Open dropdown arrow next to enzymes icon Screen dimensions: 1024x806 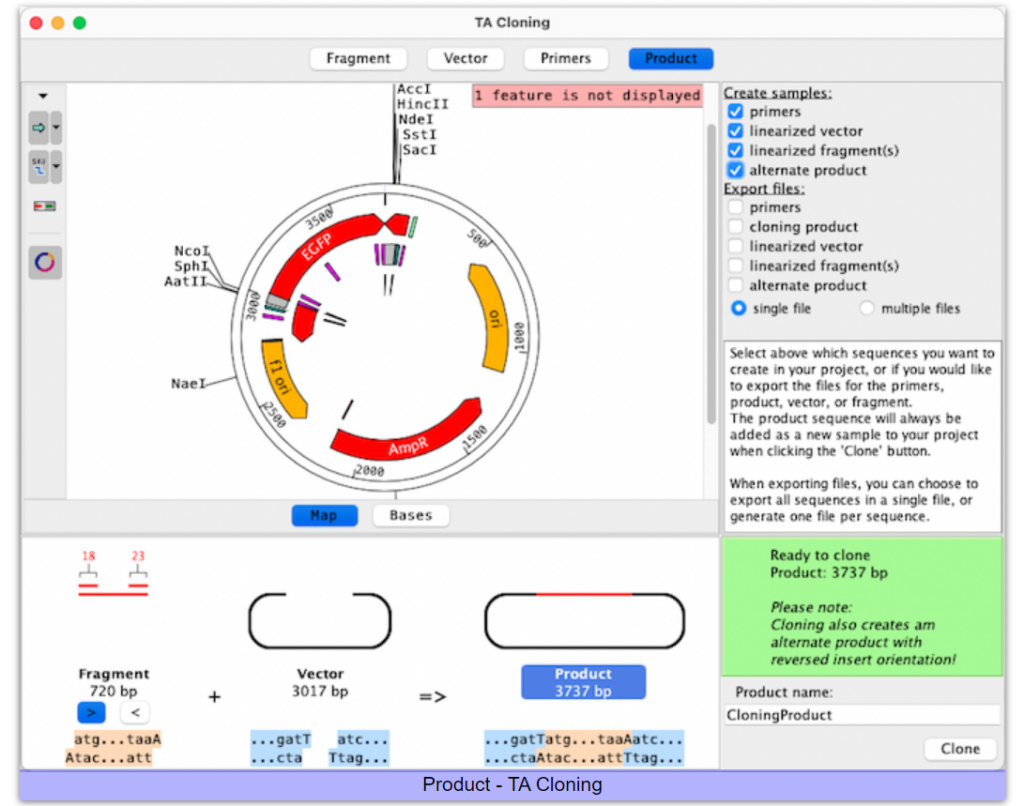pyautogui.click(x=57, y=167)
